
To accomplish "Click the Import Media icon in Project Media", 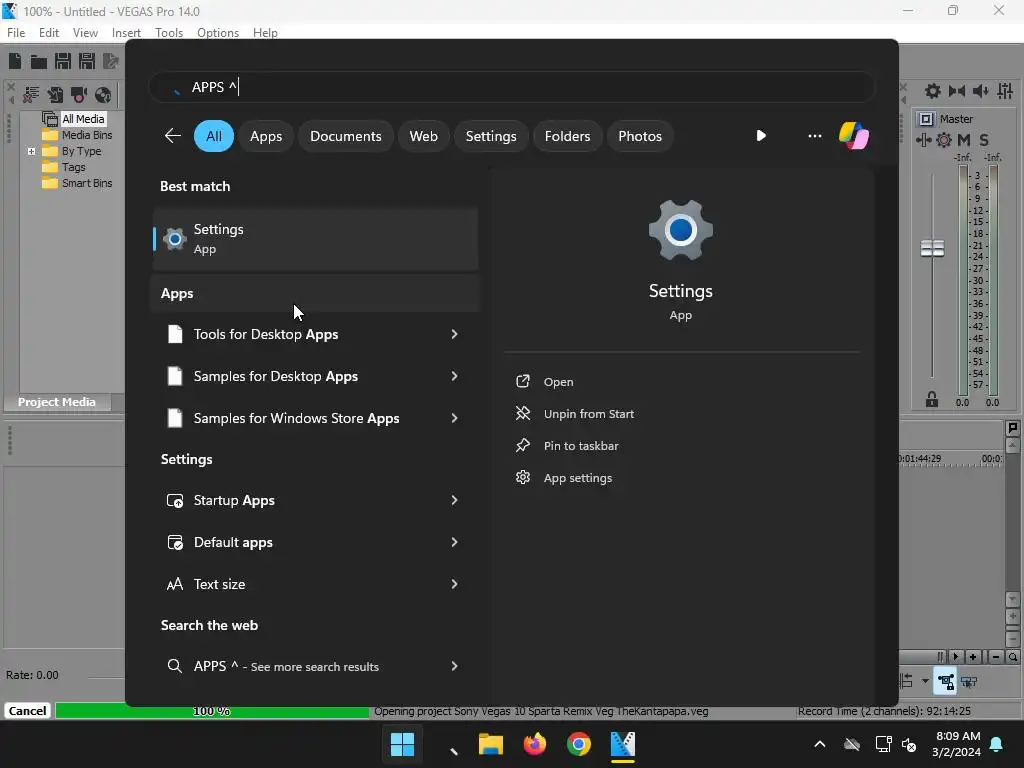I will point(56,95).
